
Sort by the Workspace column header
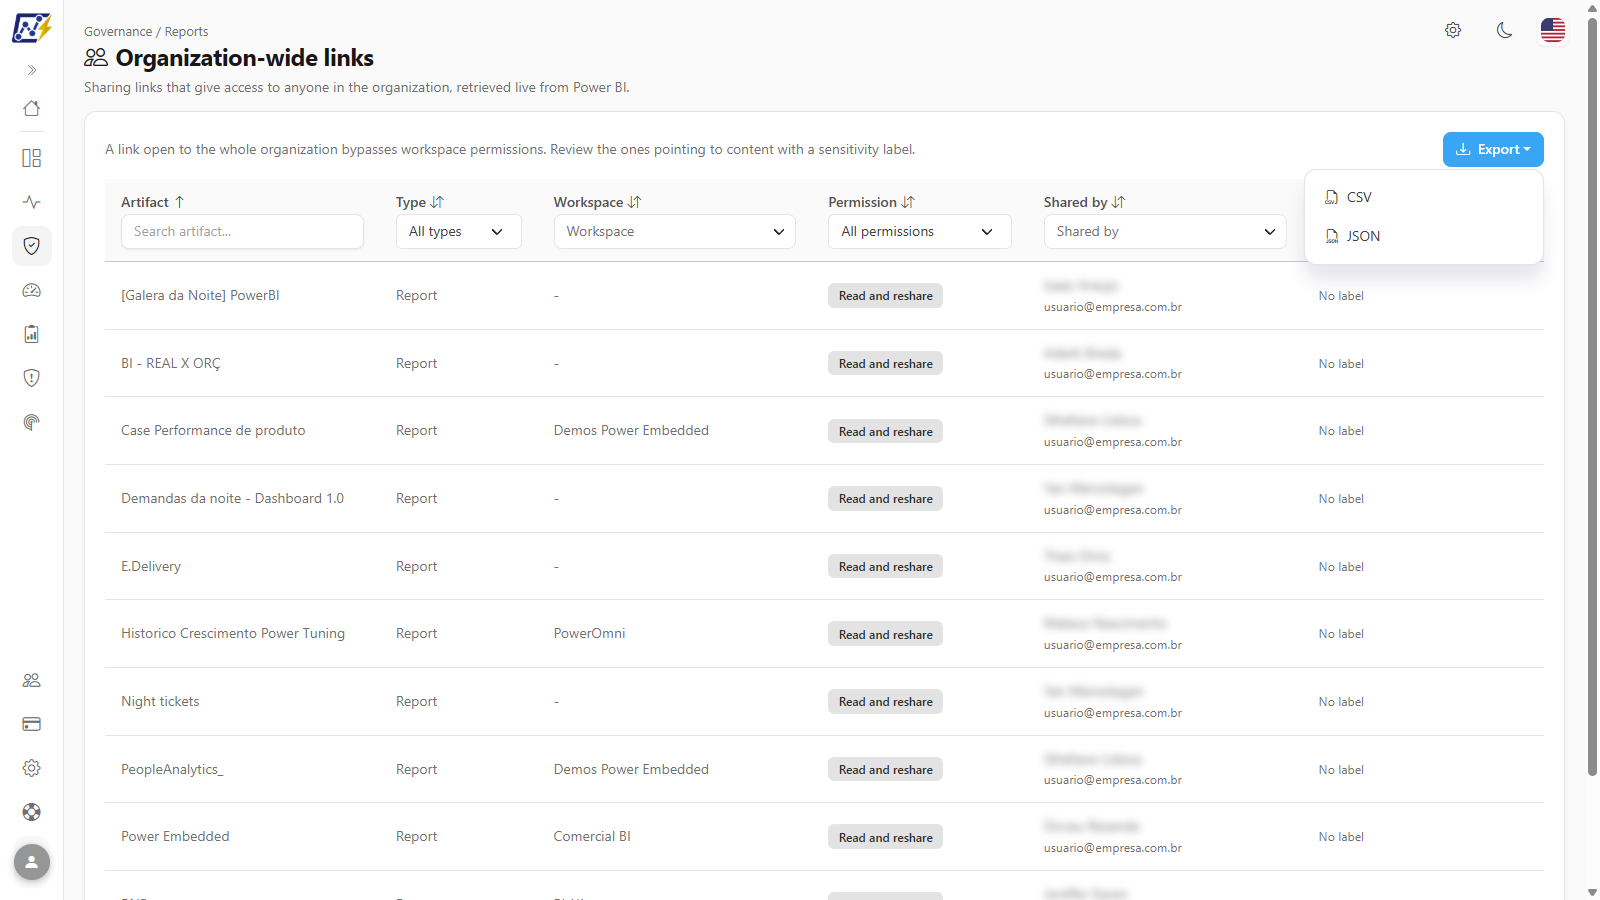[597, 202]
